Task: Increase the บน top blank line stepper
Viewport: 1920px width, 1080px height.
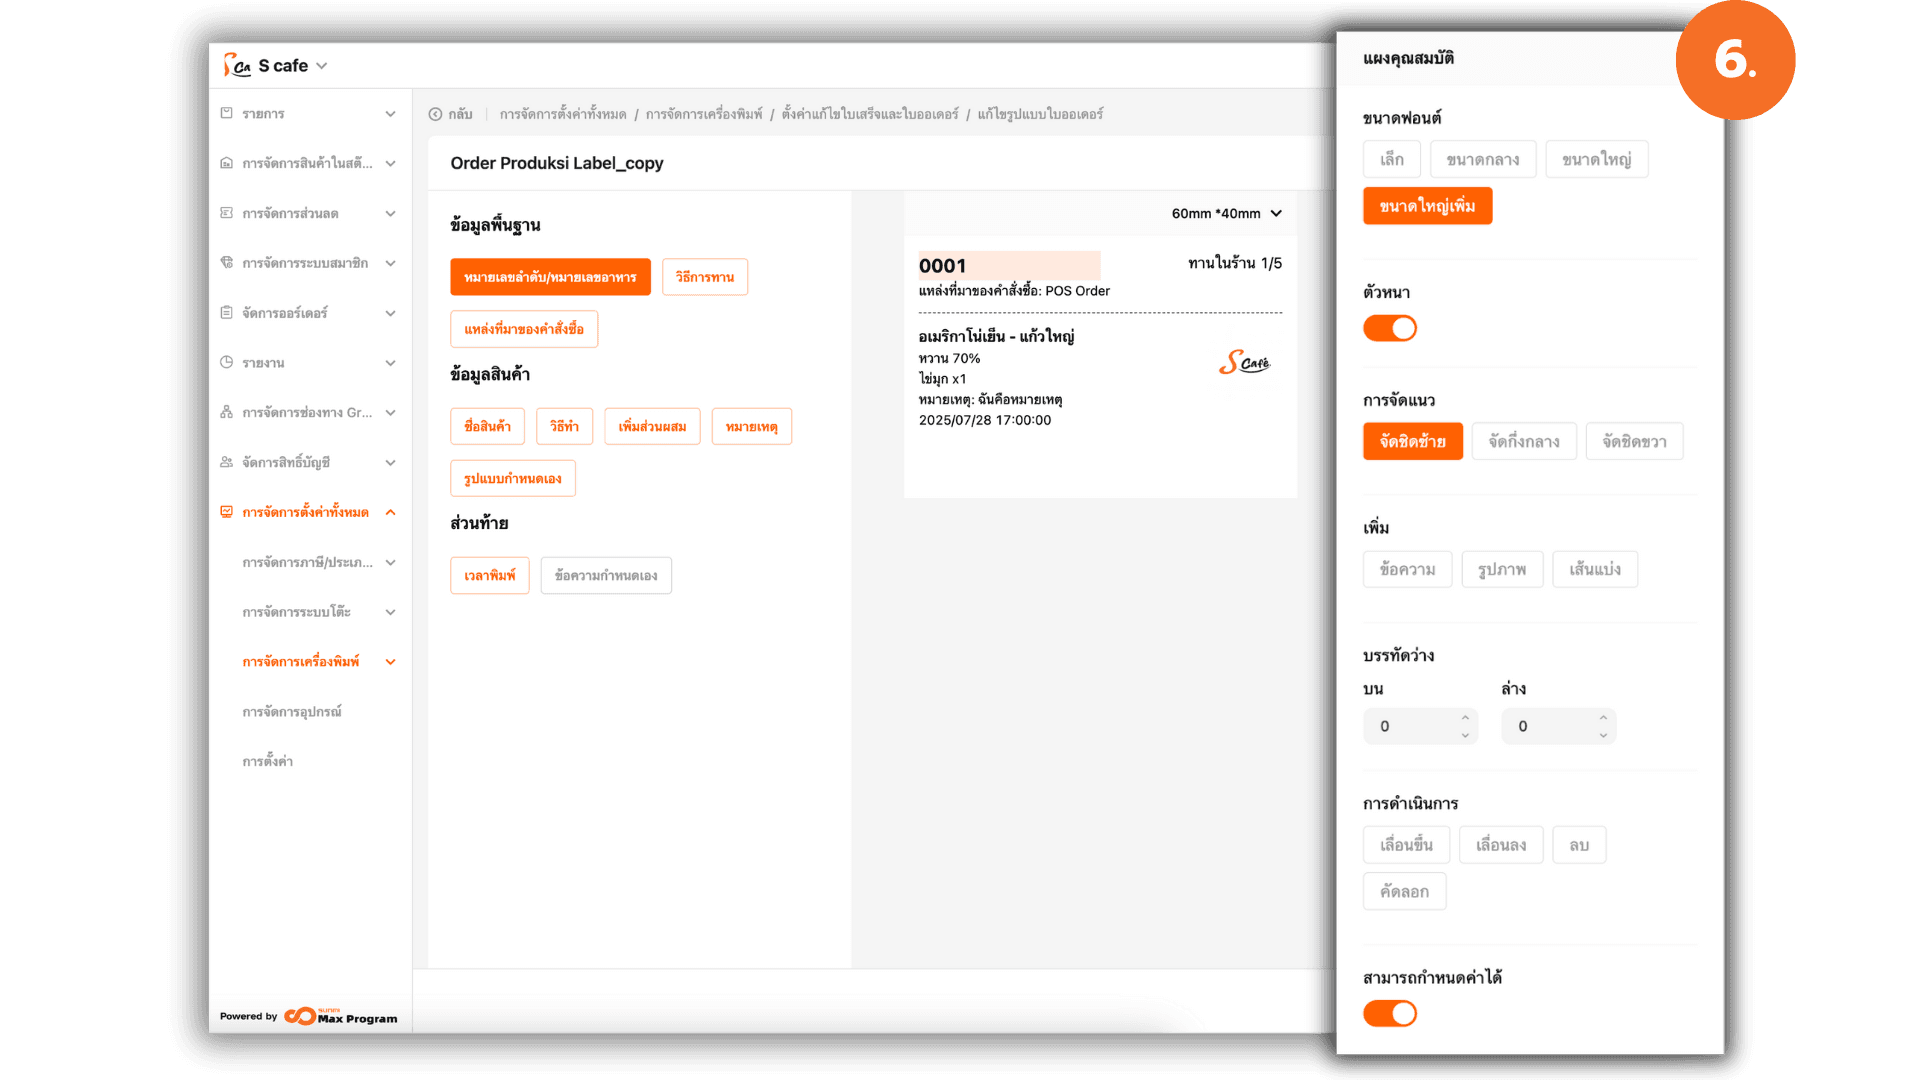Action: coord(1465,718)
